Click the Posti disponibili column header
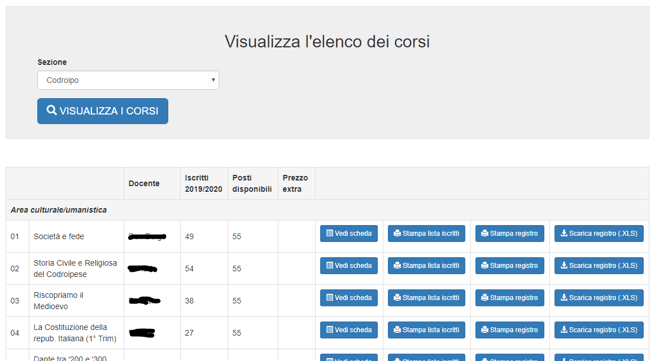The image size is (655, 361). click(x=252, y=183)
